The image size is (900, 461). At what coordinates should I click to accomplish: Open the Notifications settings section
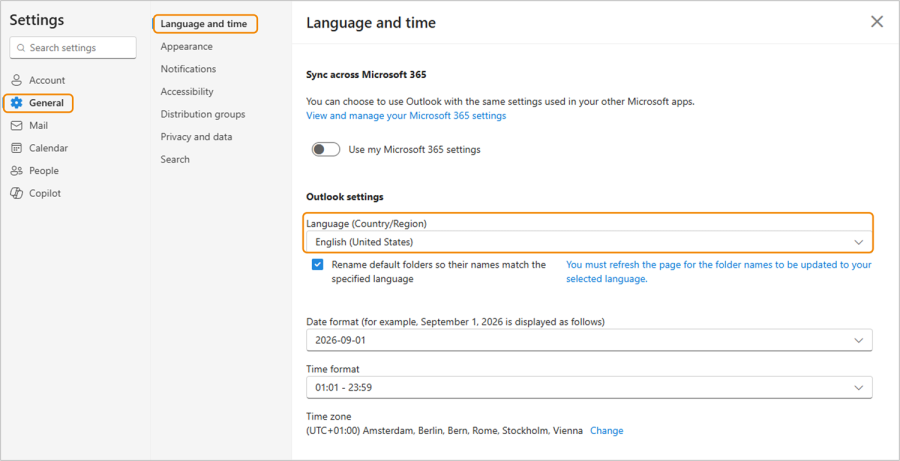click(x=188, y=69)
